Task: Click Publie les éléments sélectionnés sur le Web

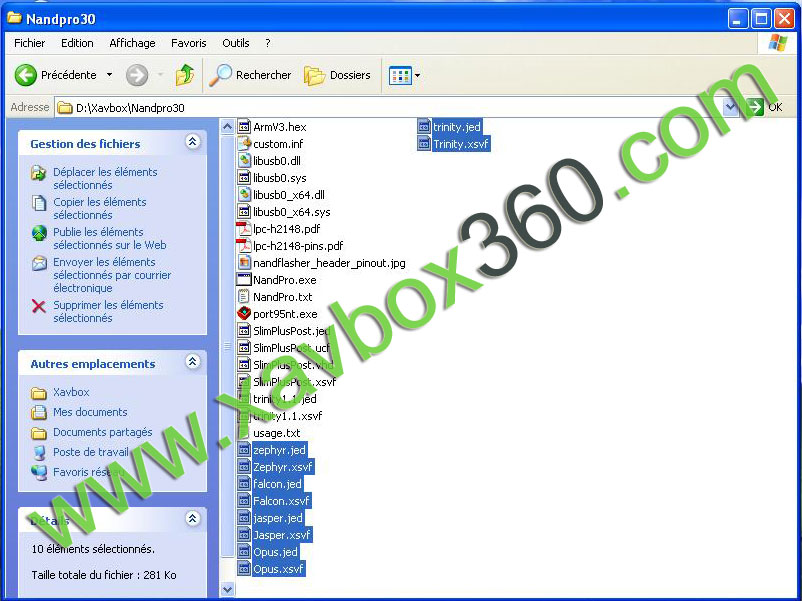Action: [x=109, y=238]
